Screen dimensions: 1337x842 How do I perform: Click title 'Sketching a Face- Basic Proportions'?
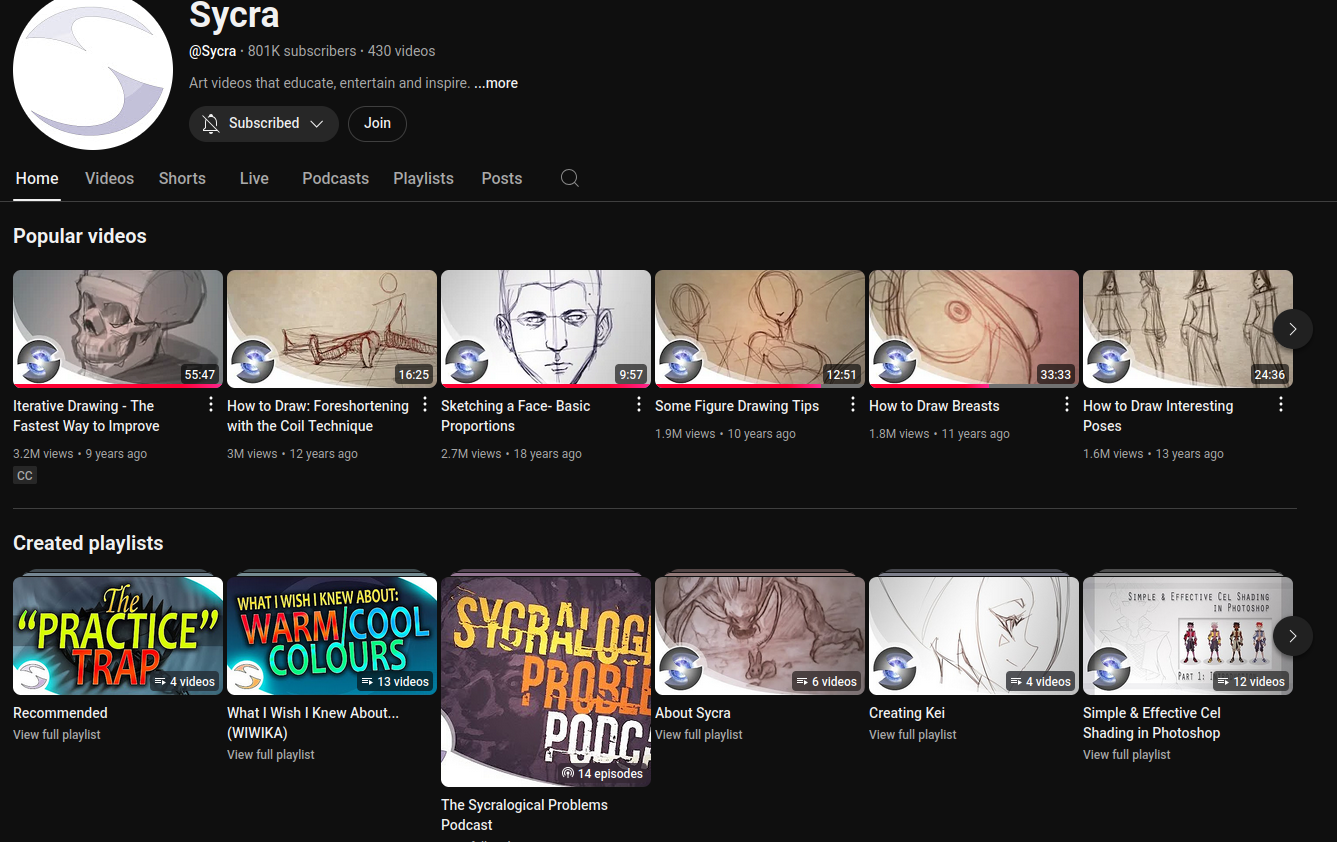(516, 416)
